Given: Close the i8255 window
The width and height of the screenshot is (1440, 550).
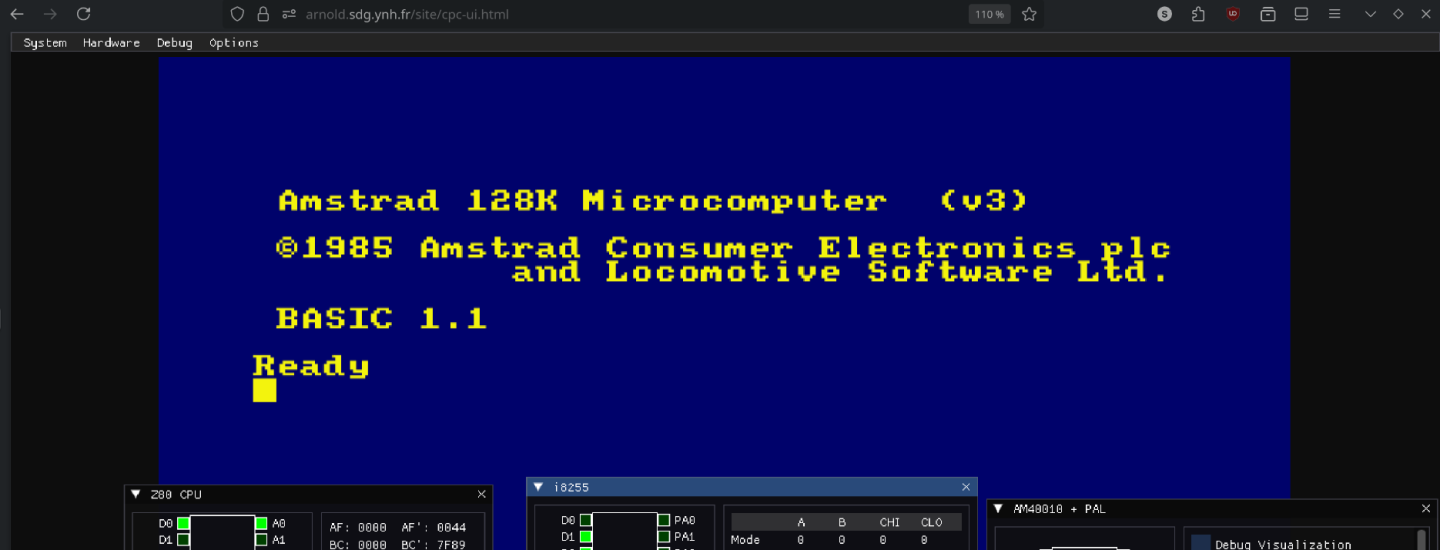Looking at the screenshot, I should coord(966,487).
